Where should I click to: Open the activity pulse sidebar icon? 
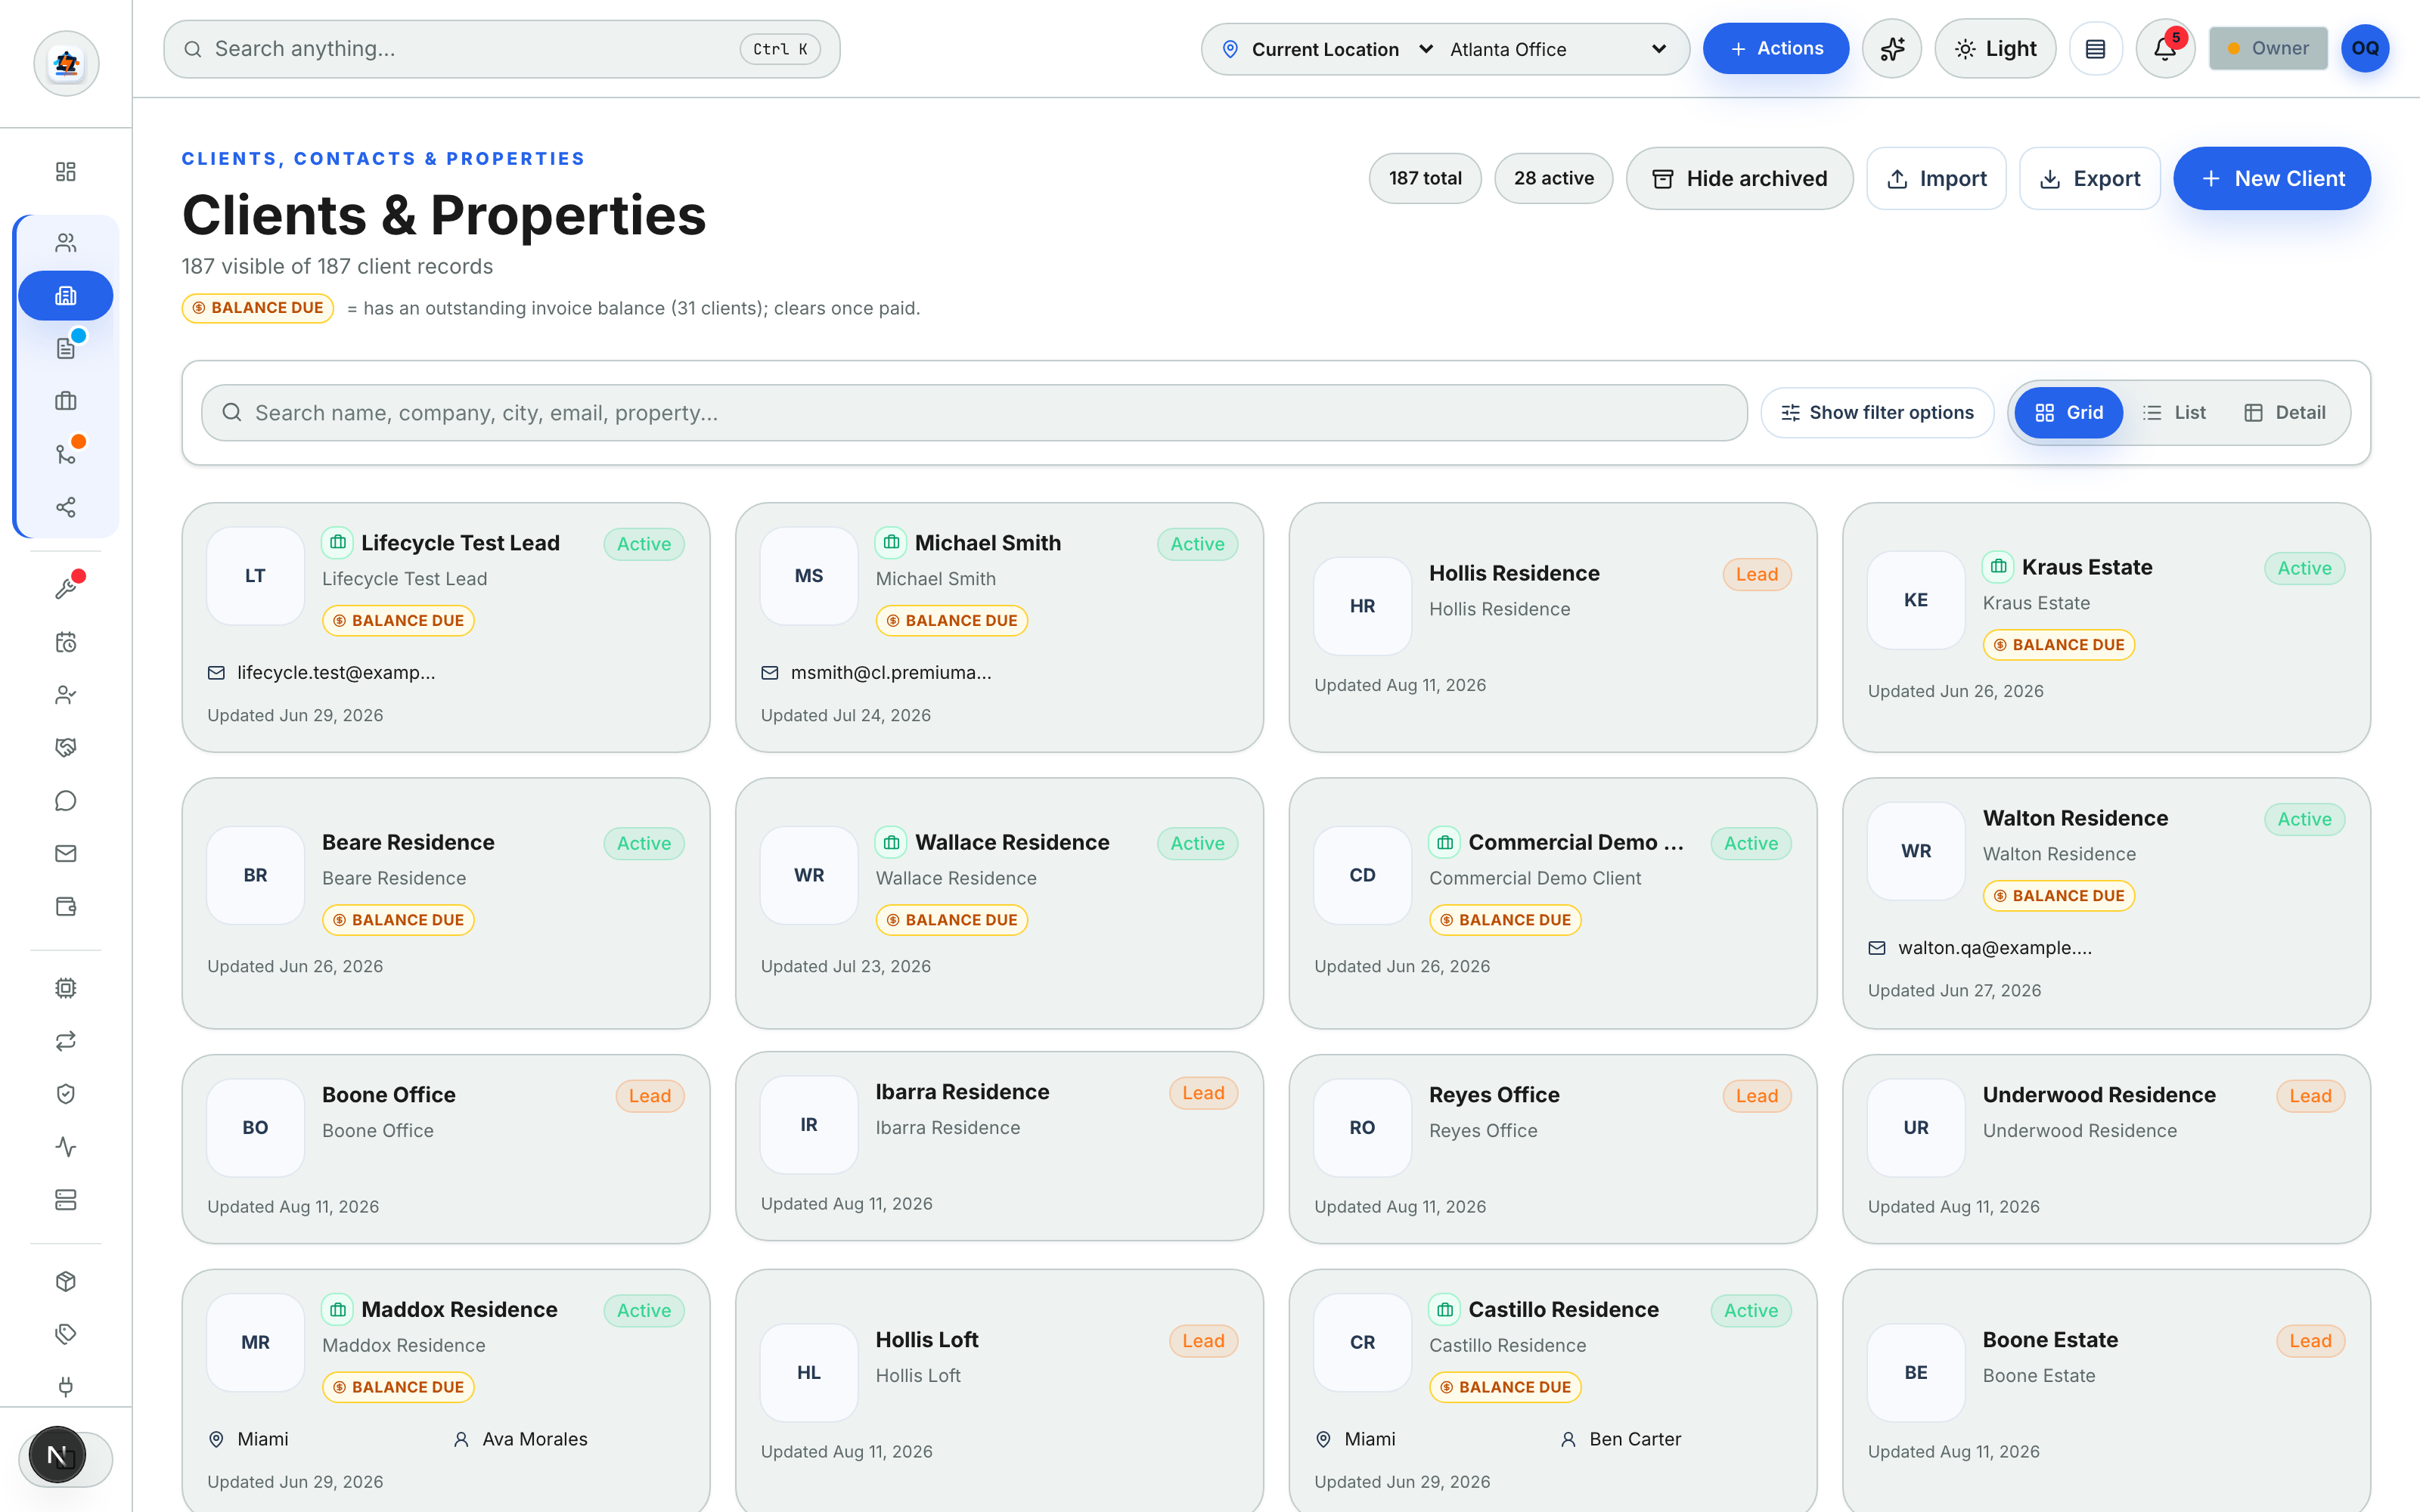(66, 1147)
